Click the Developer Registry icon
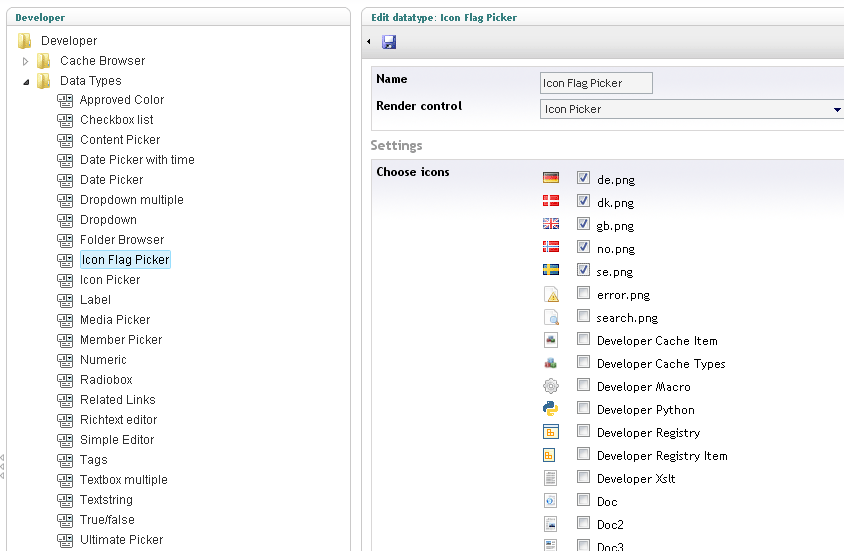844x551 pixels. pyautogui.click(x=551, y=432)
